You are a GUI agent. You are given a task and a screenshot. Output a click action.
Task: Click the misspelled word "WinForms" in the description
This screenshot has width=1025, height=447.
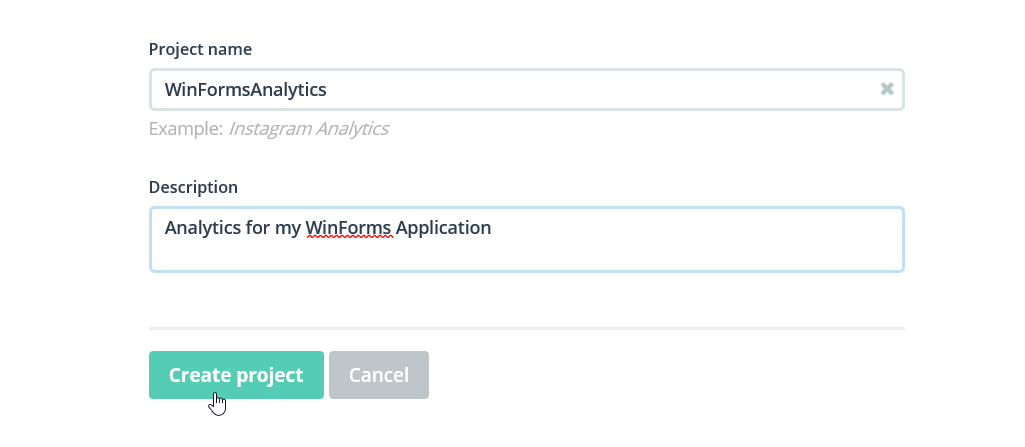point(348,227)
